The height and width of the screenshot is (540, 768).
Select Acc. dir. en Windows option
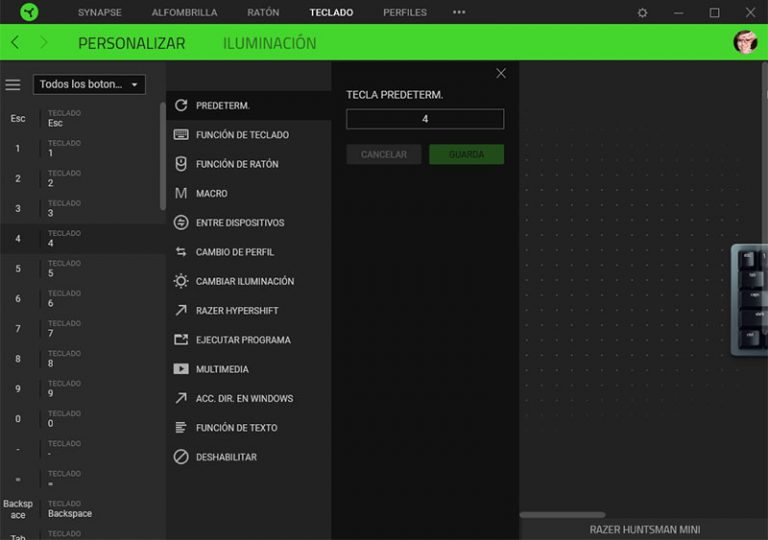[249, 398]
